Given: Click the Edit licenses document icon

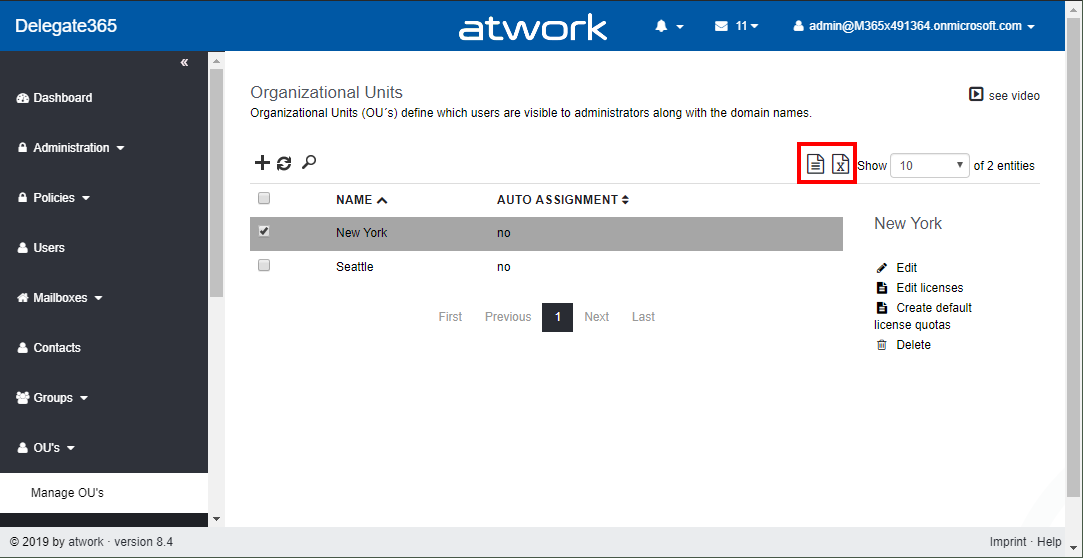Looking at the screenshot, I should 881,287.
